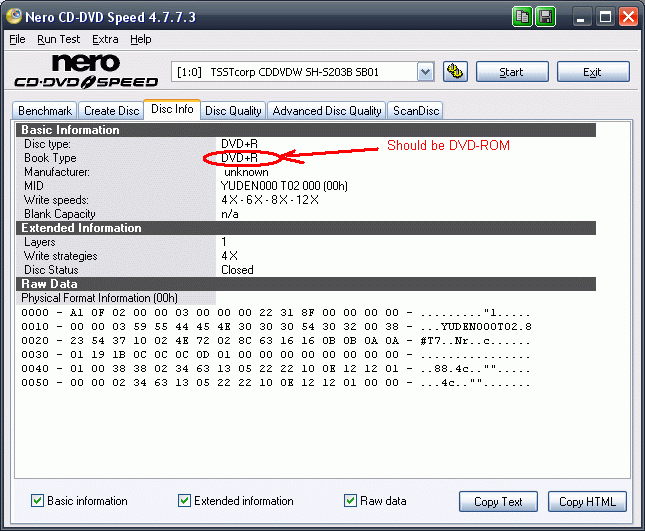This screenshot has width=645, height=531.
Task: Click the Copy HTML button
Action: click(587, 501)
